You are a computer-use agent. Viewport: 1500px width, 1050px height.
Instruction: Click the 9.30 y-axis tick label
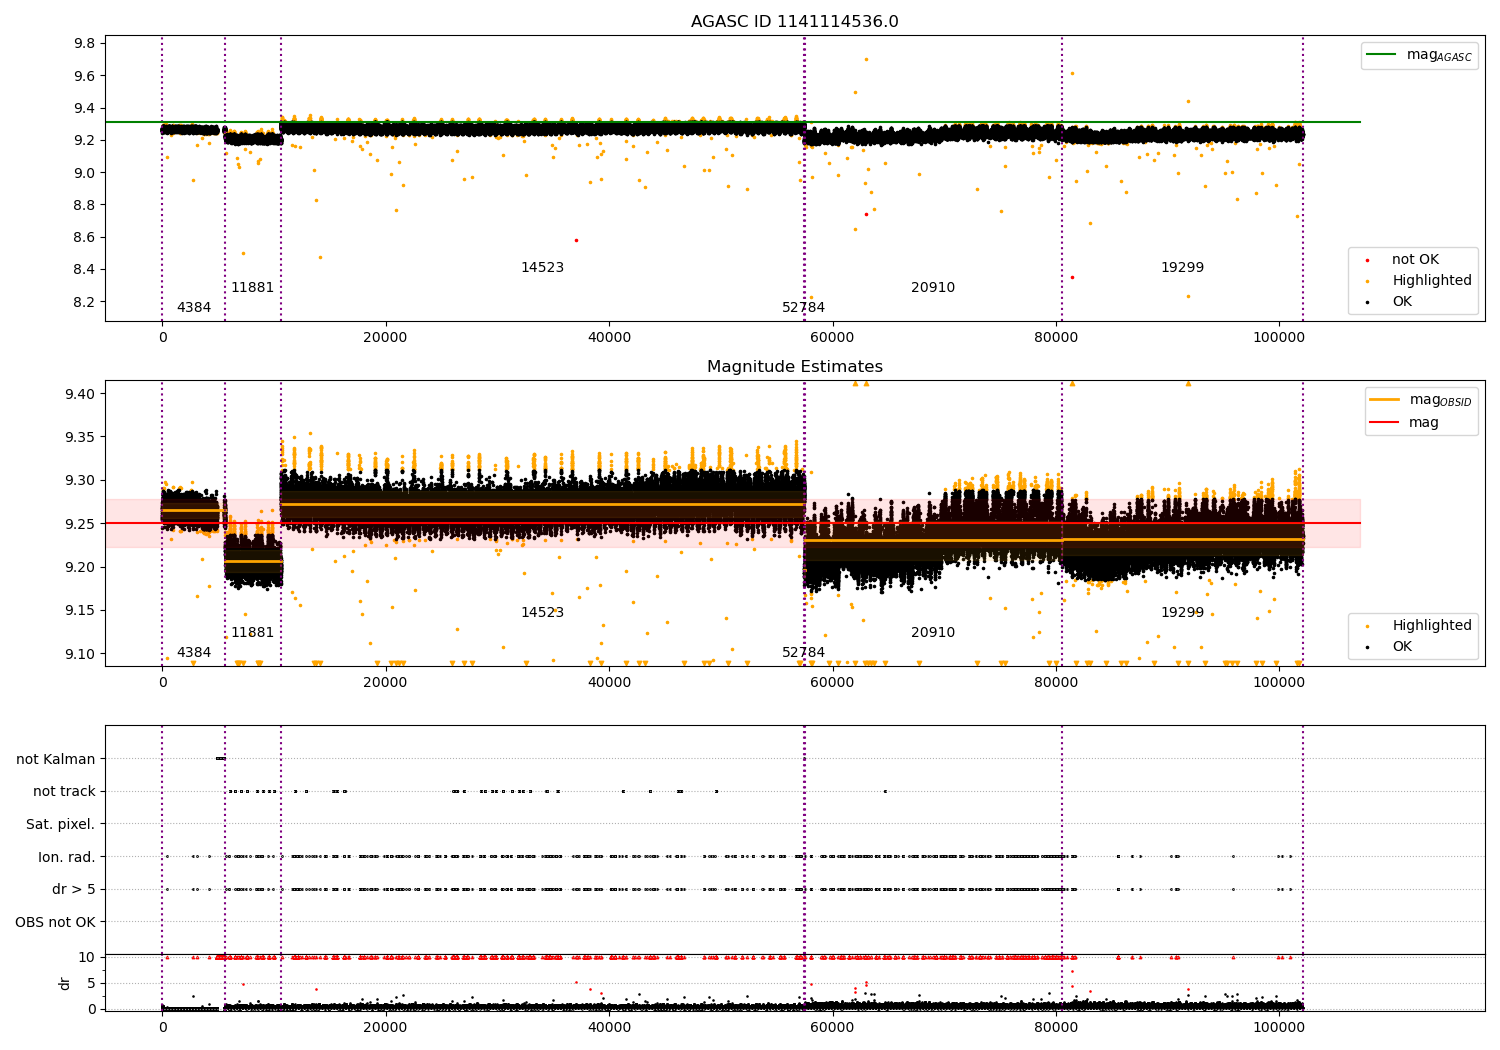(81, 481)
